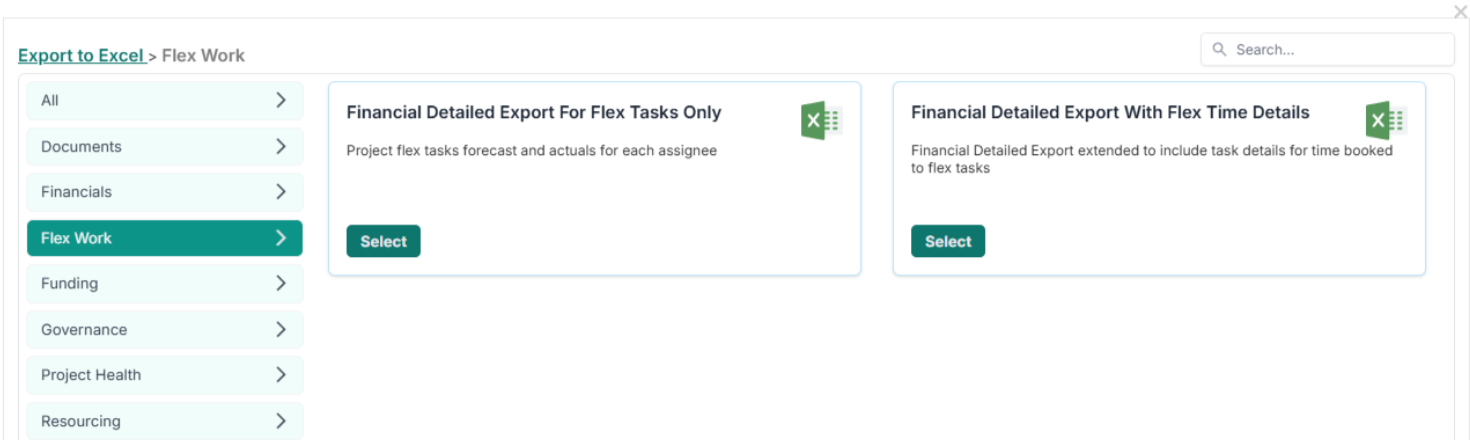Switch to the Financials category
The width and height of the screenshot is (1470, 440).
pyautogui.click(x=77, y=191)
